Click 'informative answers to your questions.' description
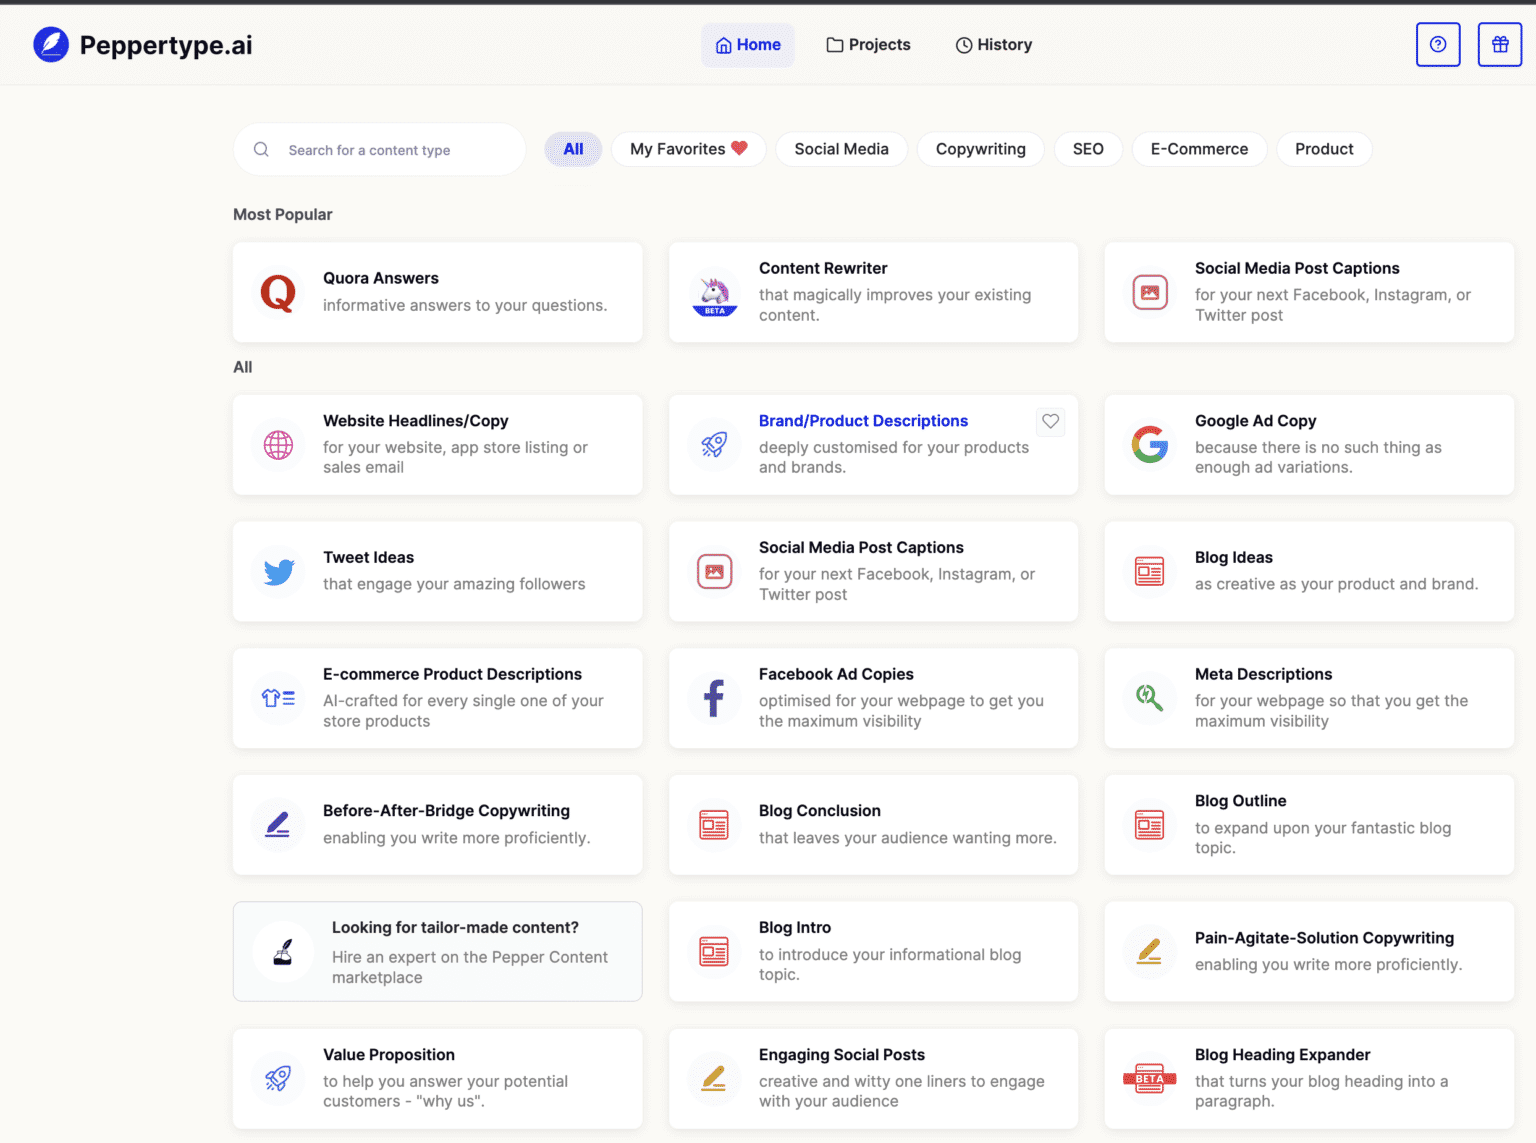The height and width of the screenshot is (1143, 1536). pyautogui.click(x=465, y=305)
